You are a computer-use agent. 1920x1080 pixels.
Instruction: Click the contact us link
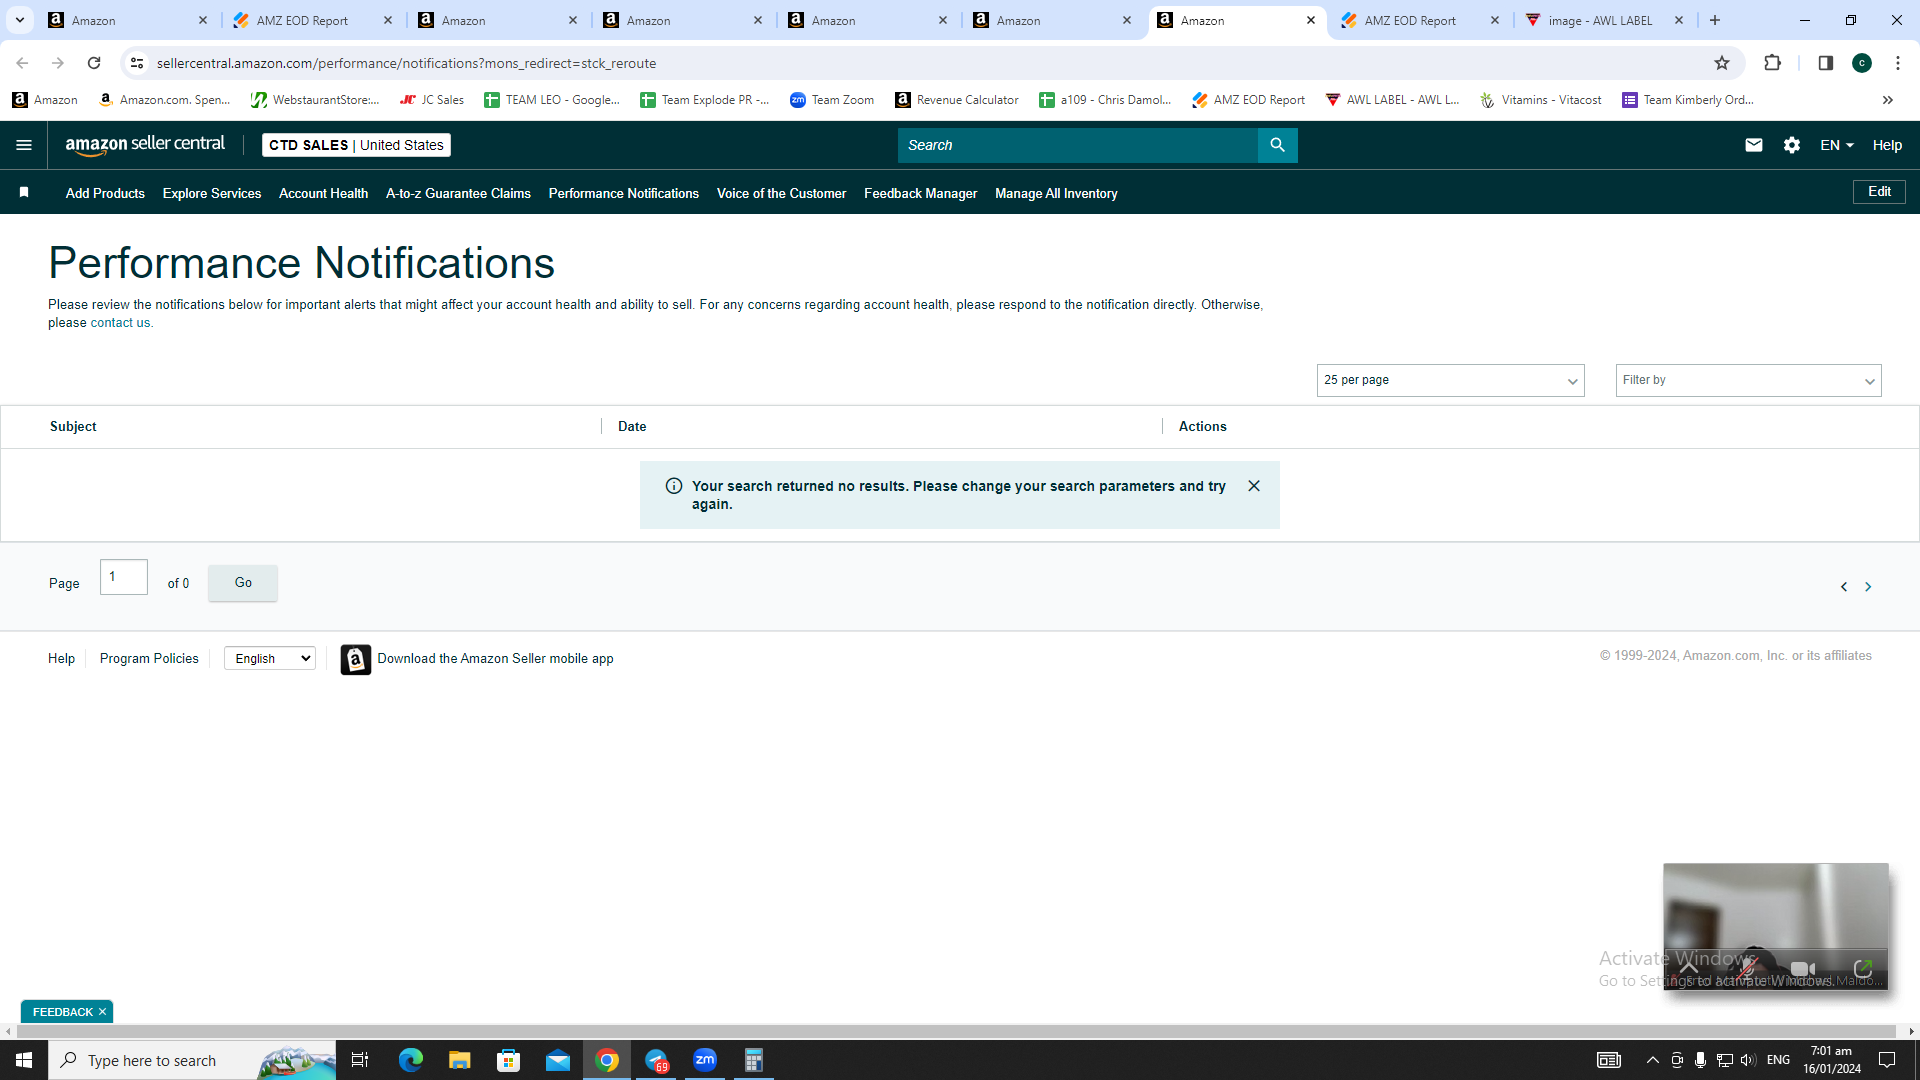(120, 323)
